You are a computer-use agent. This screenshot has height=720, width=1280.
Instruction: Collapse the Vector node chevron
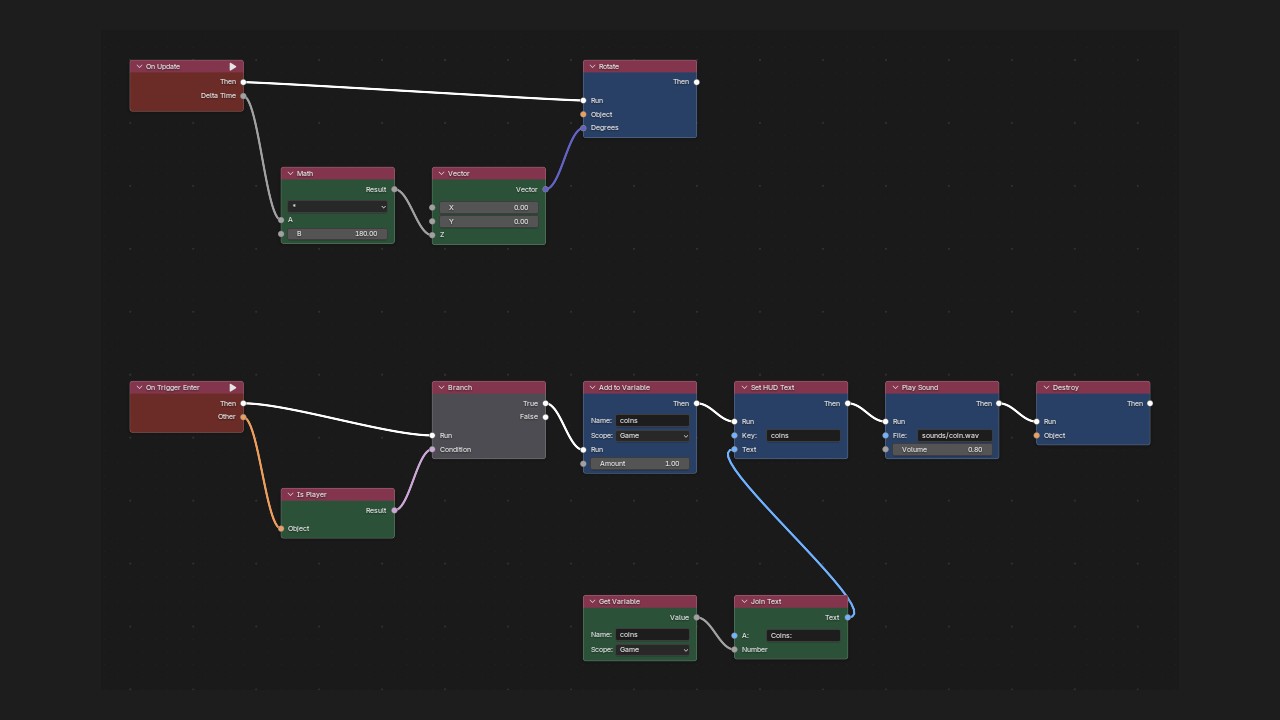(x=441, y=174)
